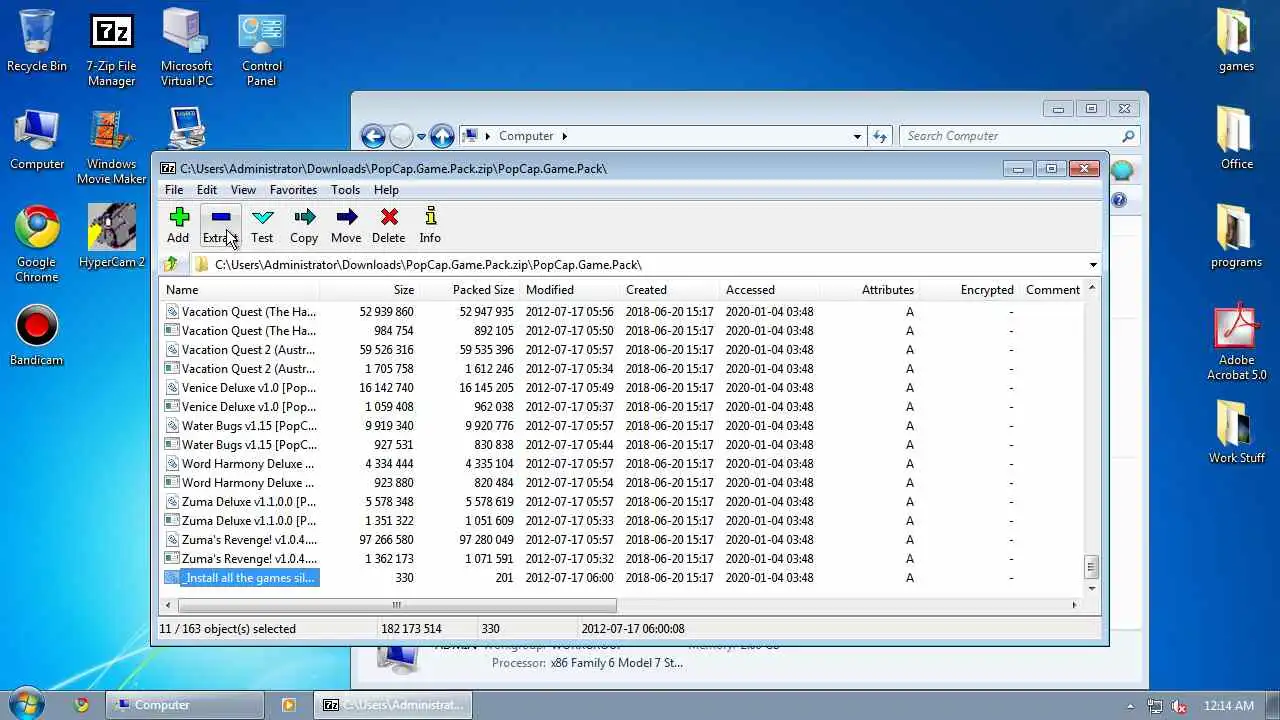Open the Help menu

(386, 190)
